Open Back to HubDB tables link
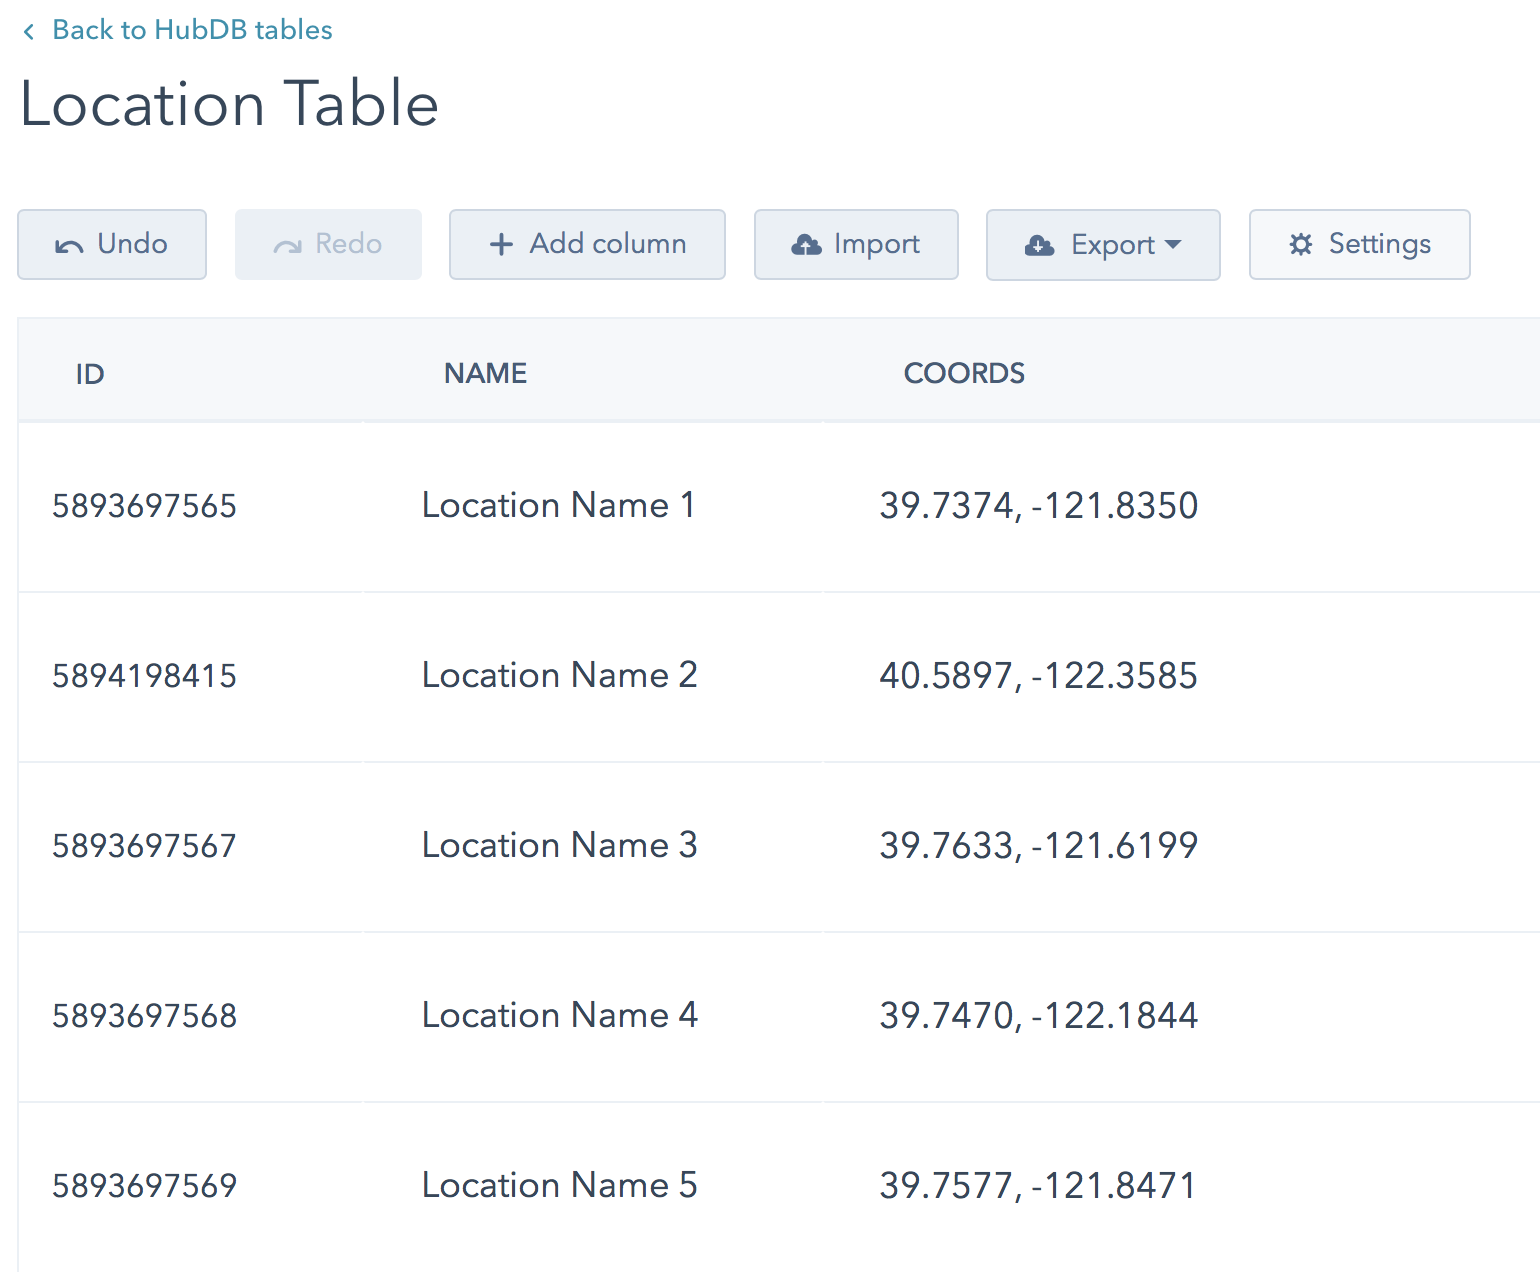 (194, 29)
